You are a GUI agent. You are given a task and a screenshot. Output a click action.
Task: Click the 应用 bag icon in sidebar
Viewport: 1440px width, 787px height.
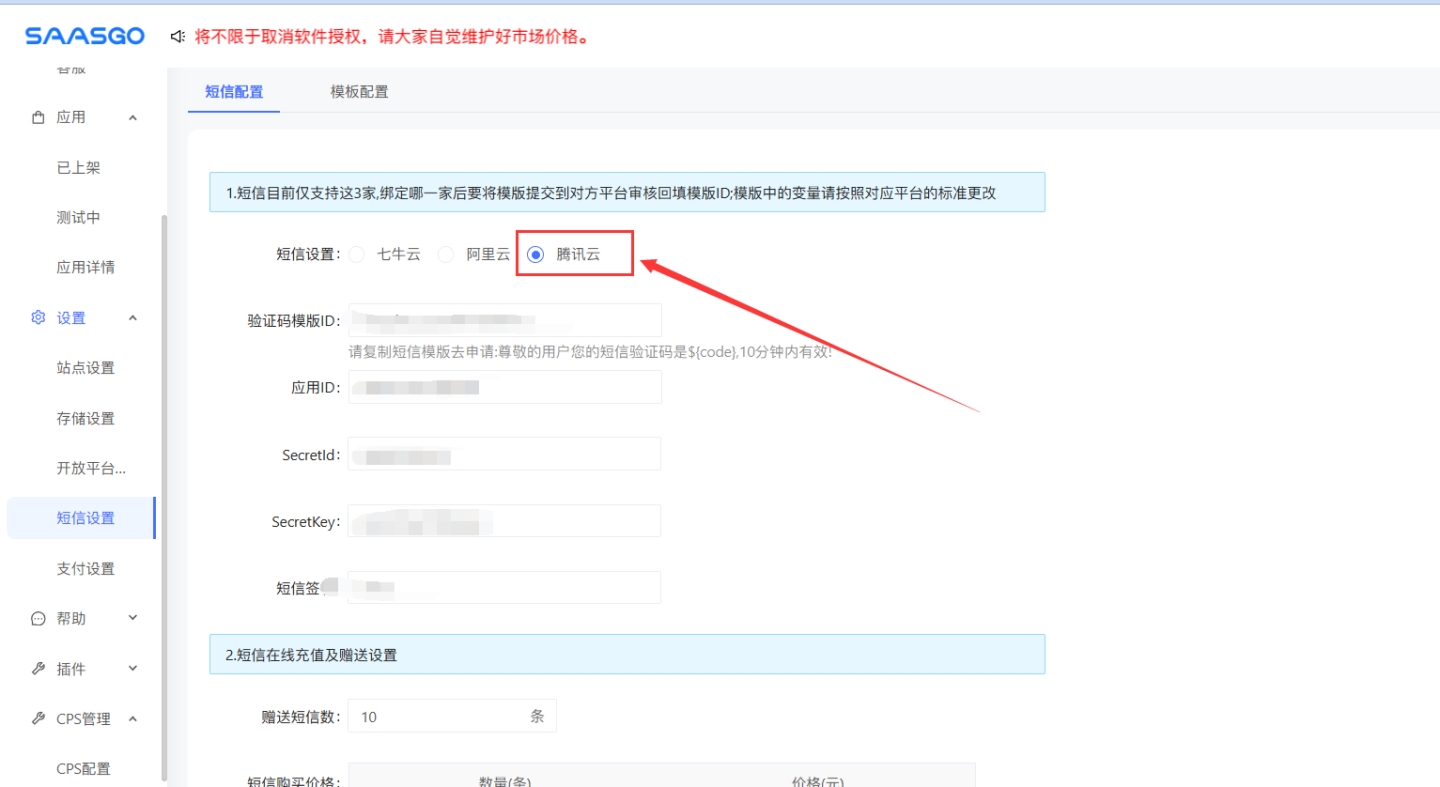click(39, 118)
